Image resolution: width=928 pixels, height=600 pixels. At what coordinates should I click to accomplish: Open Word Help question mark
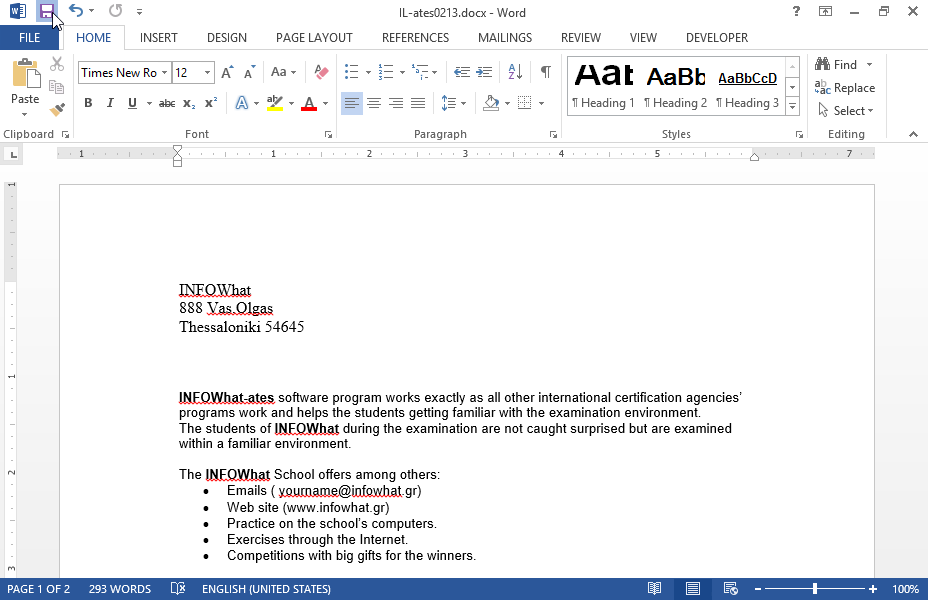(x=797, y=11)
